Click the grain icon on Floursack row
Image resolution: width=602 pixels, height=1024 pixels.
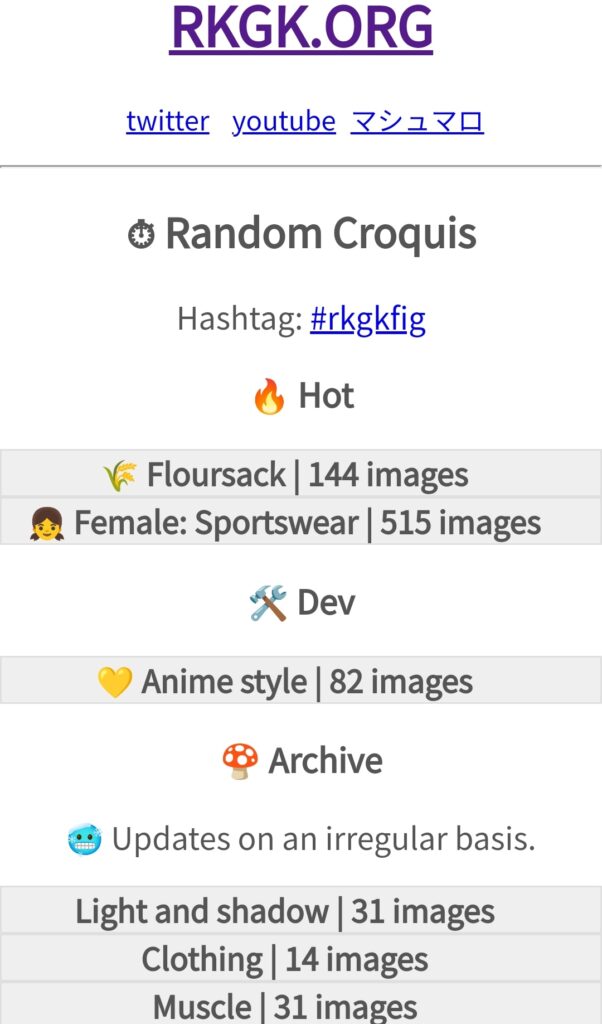click(120, 475)
